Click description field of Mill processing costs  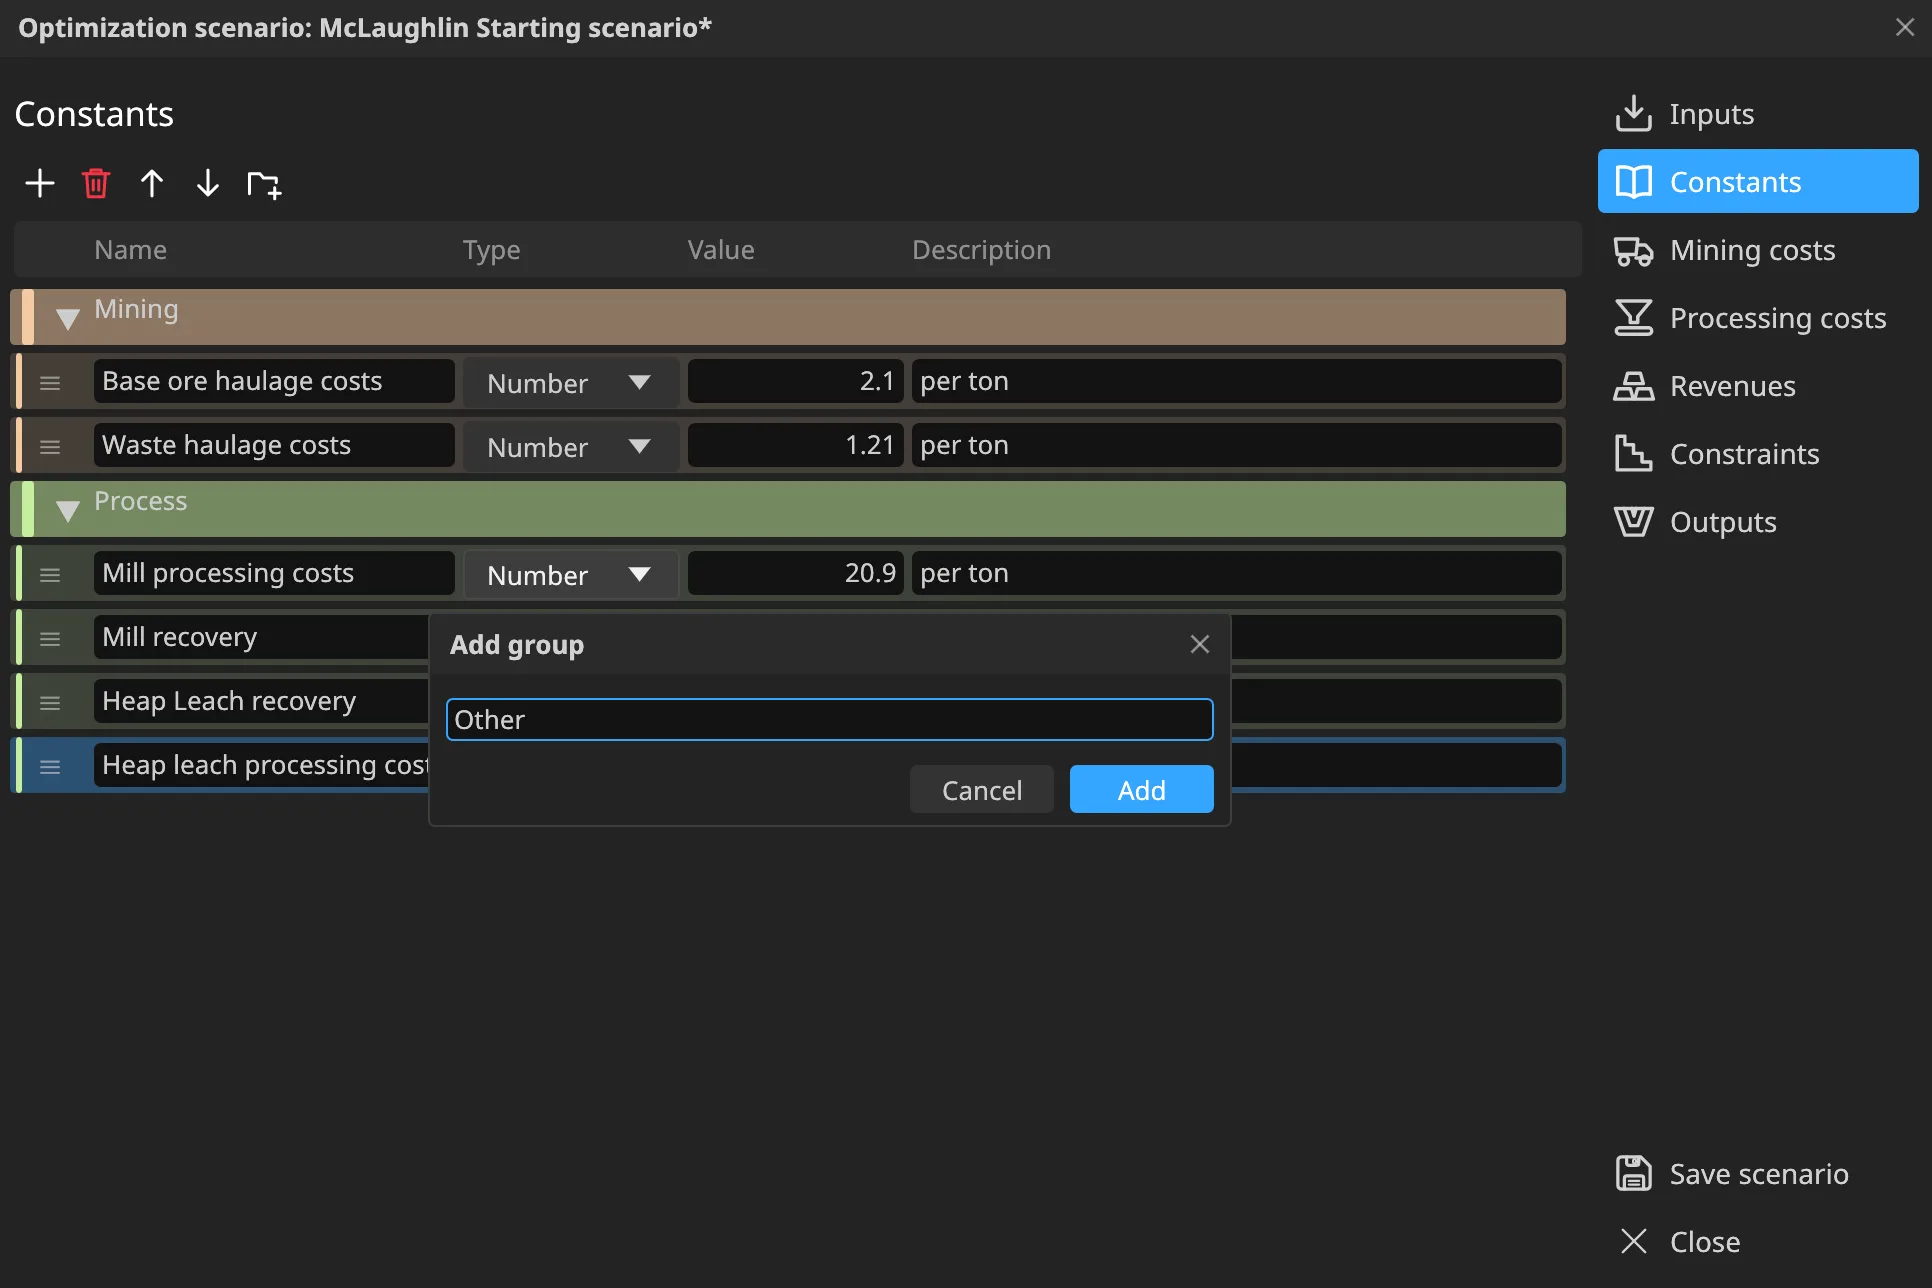point(1236,573)
